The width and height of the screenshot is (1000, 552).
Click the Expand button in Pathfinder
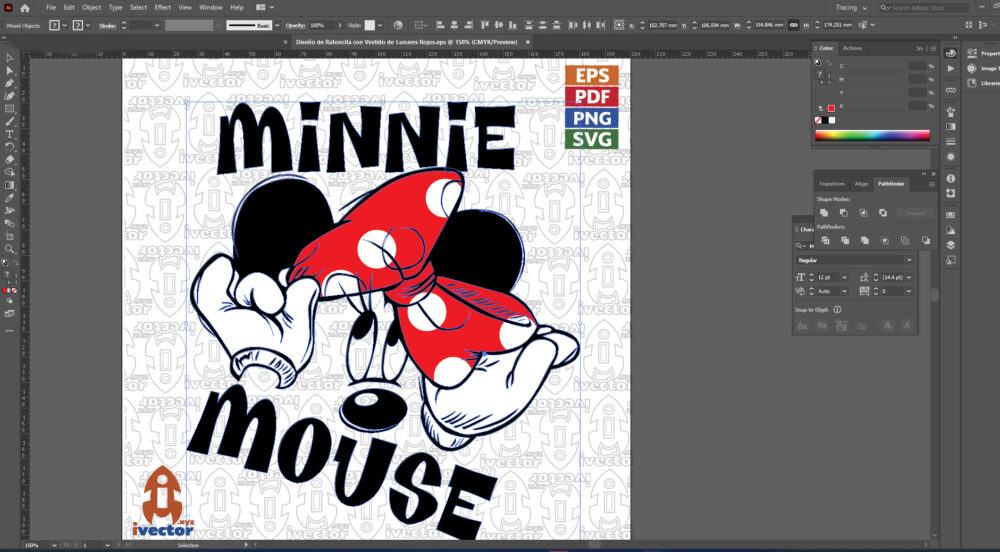pyautogui.click(x=915, y=212)
